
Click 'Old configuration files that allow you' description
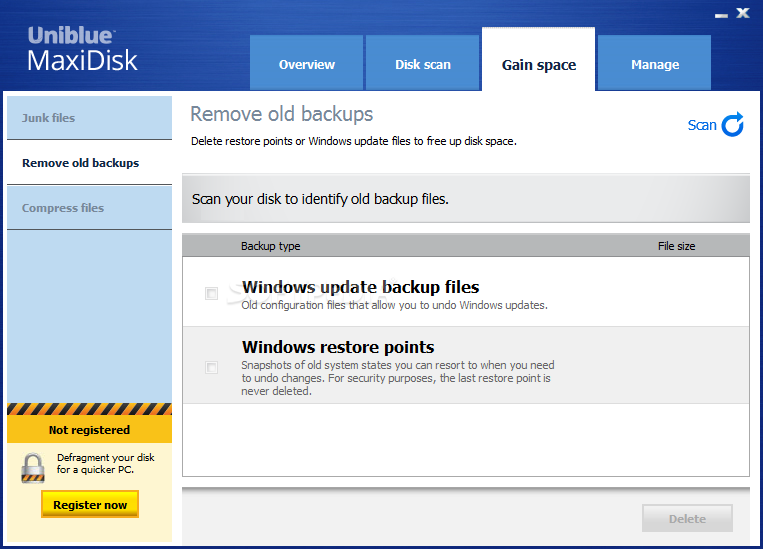395,305
